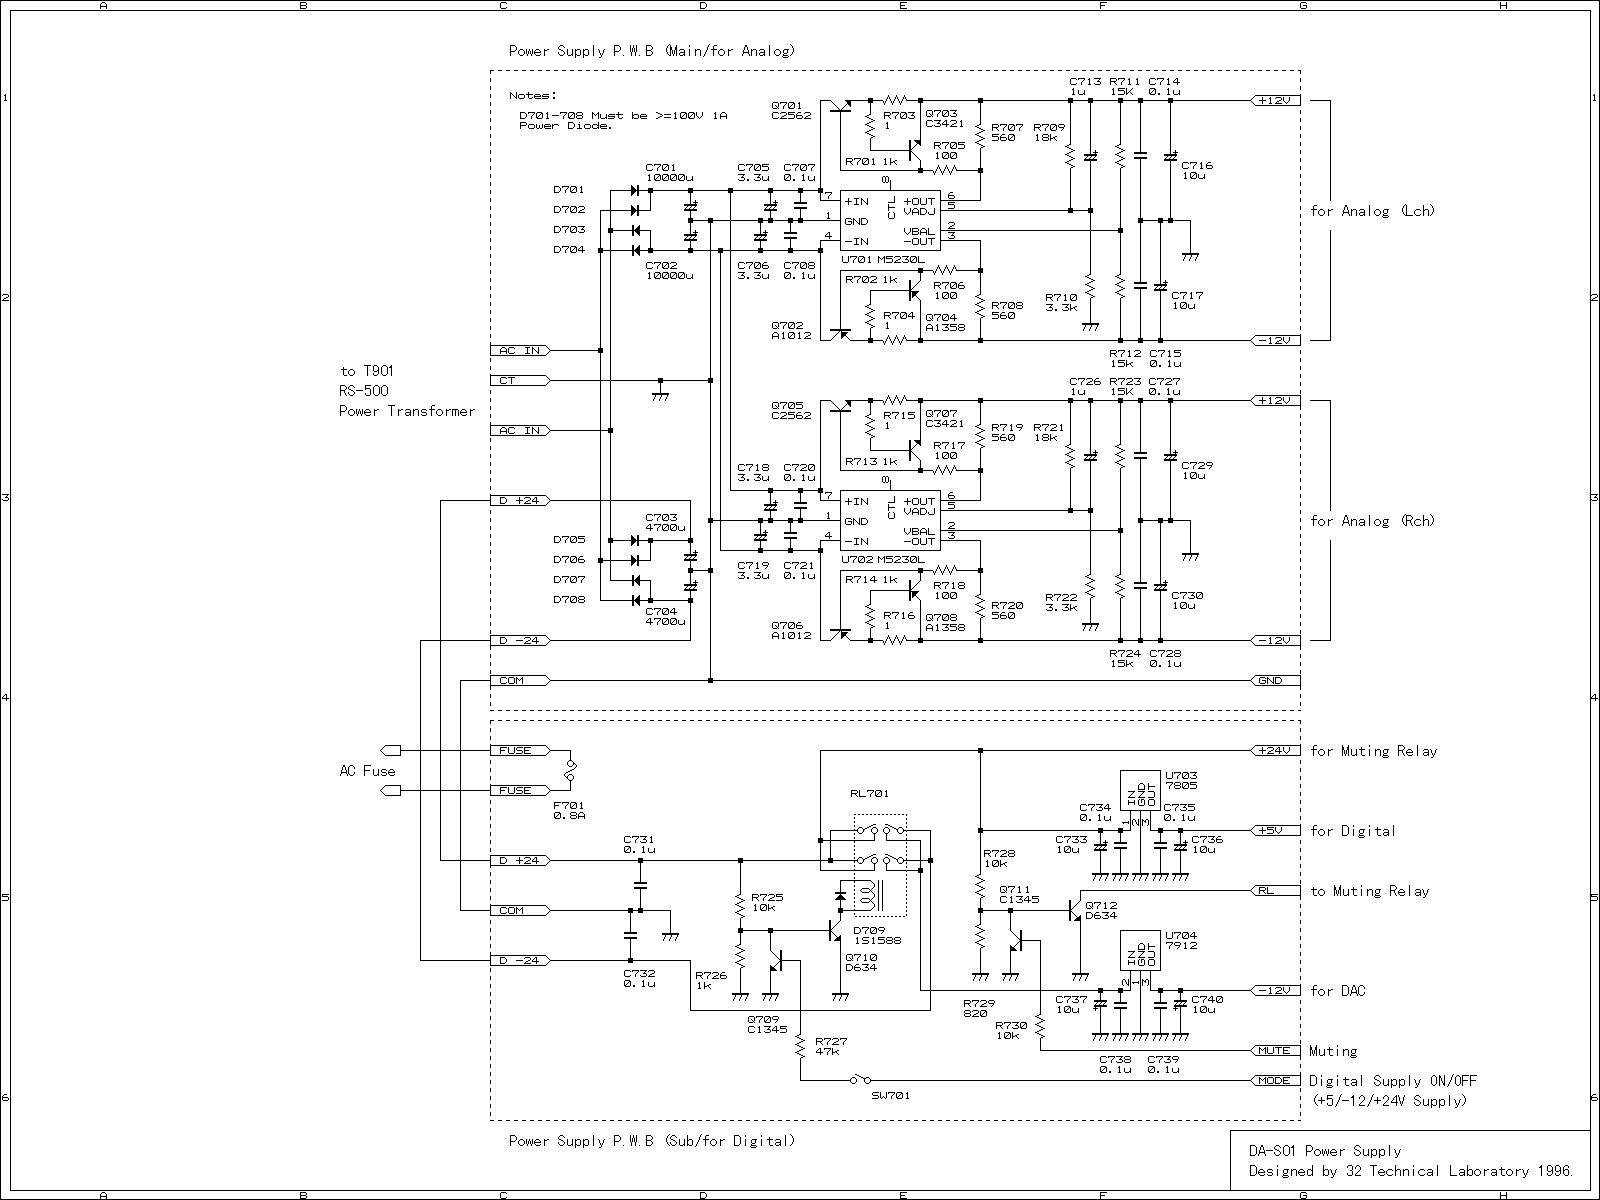Image resolution: width=1600 pixels, height=1200 pixels.
Task: Click the 'Power Supply P.W.B (Sub/for Digital)' title
Action: coord(652,1140)
